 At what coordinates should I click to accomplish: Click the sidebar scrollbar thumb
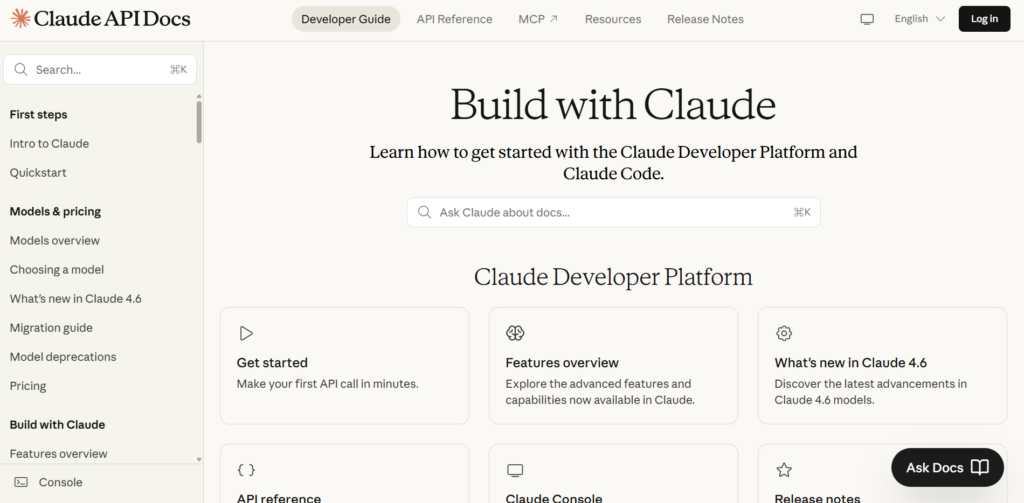click(x=199, y=122)
